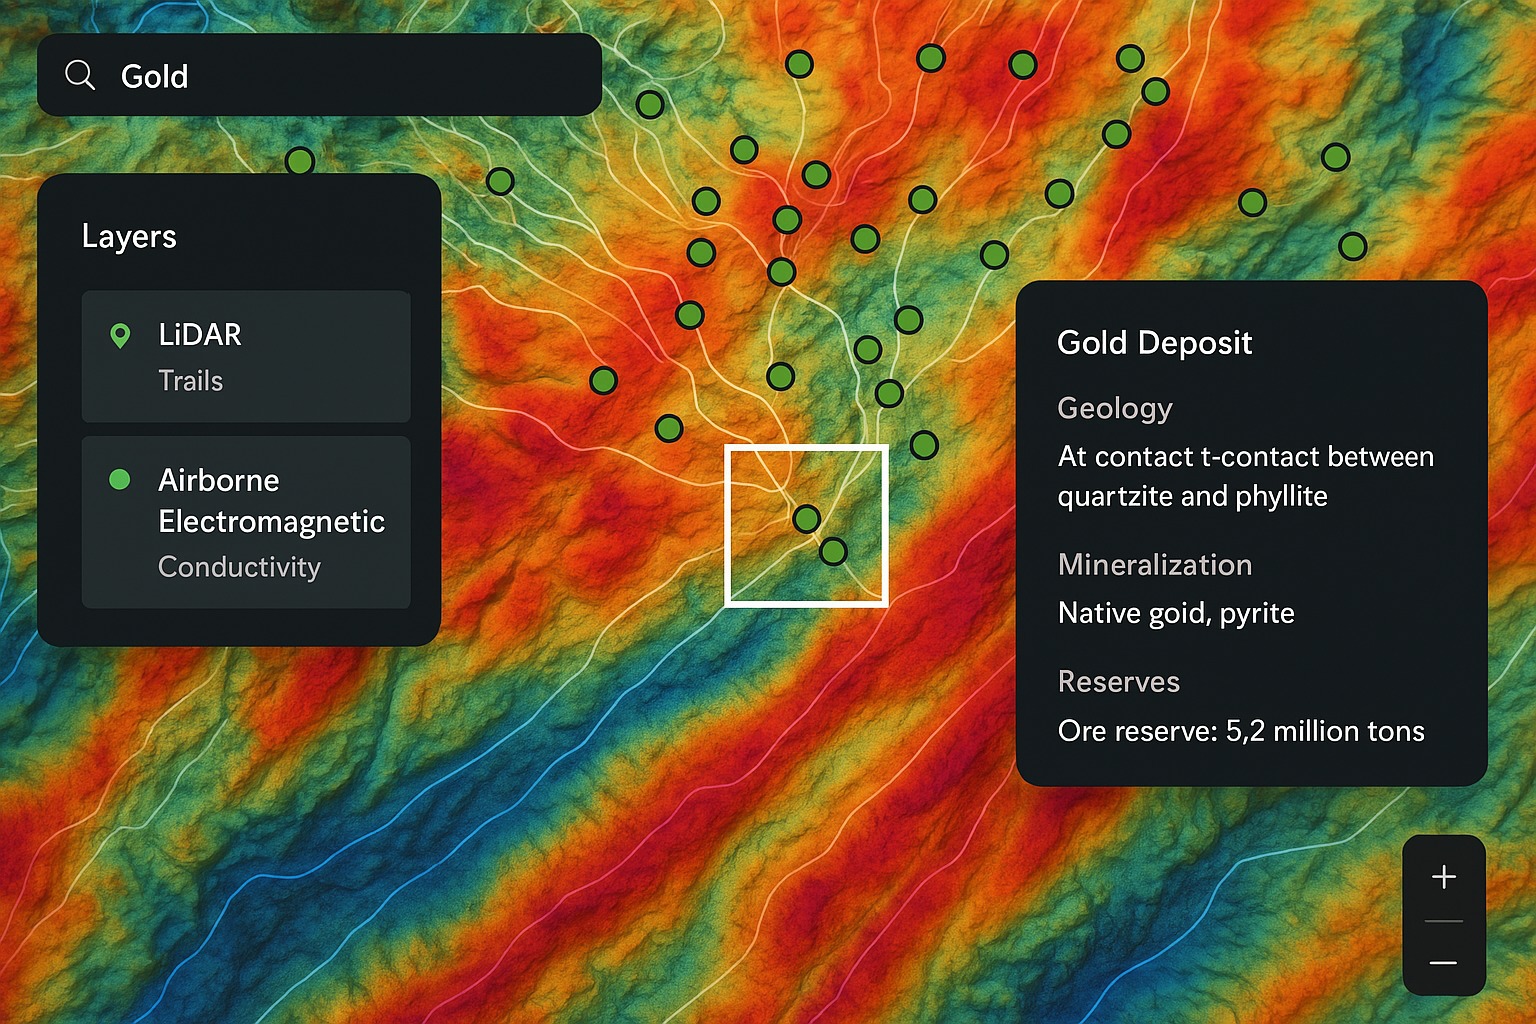The height and width of the screenshot is (1024, 1536).
Task: Zoom out with the minus button
Action: point(1444,963)
